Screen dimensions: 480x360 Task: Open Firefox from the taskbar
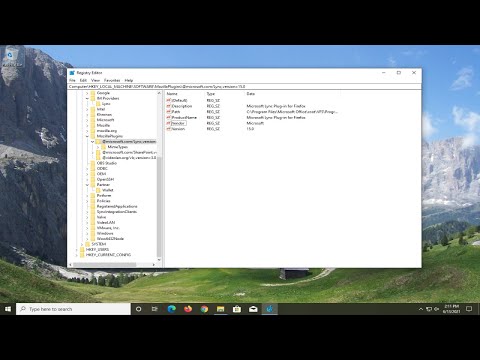coord(188,309)
